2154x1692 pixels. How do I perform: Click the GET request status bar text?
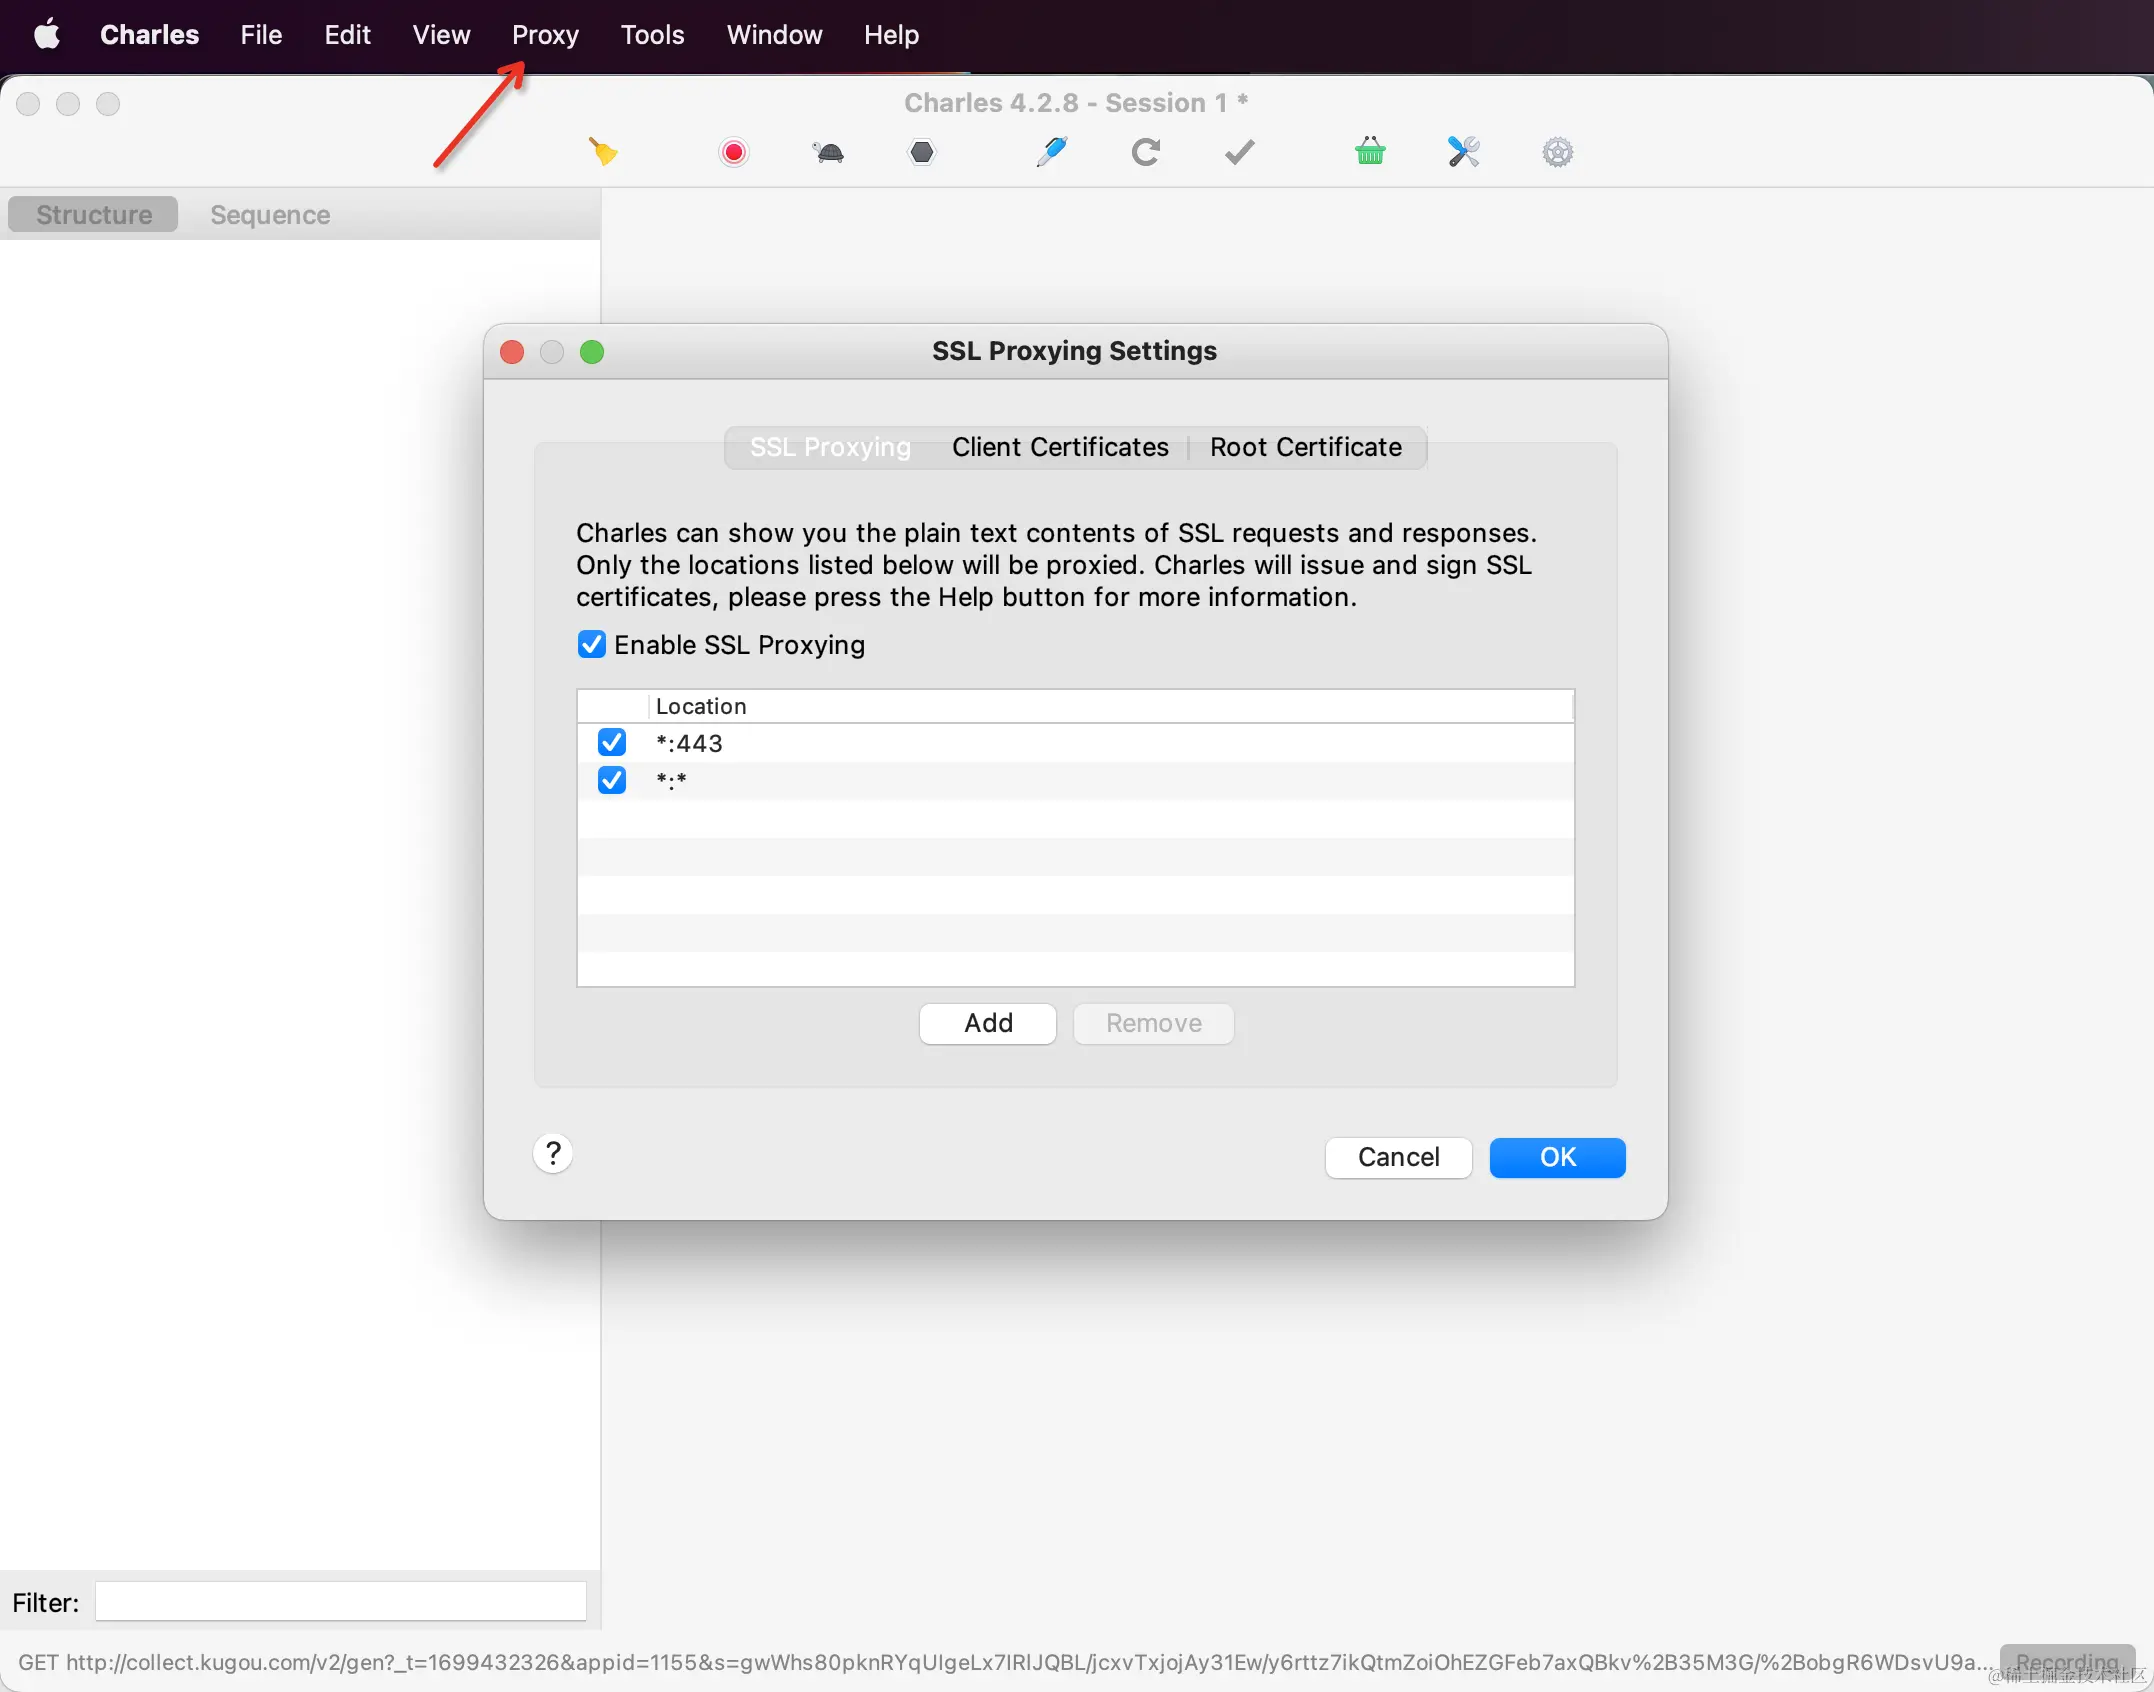tap(1004, 1662)
